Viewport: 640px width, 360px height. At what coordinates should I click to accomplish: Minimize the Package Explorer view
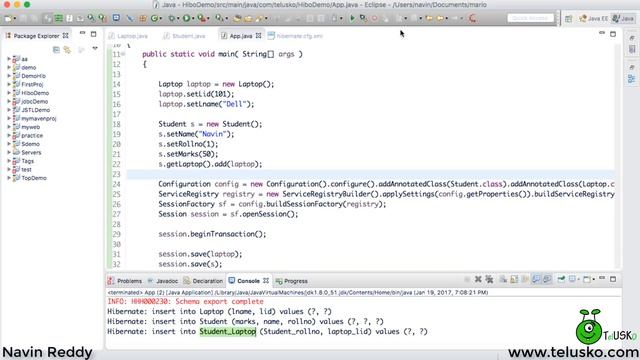pyautogui.click(x=82, y=33)
